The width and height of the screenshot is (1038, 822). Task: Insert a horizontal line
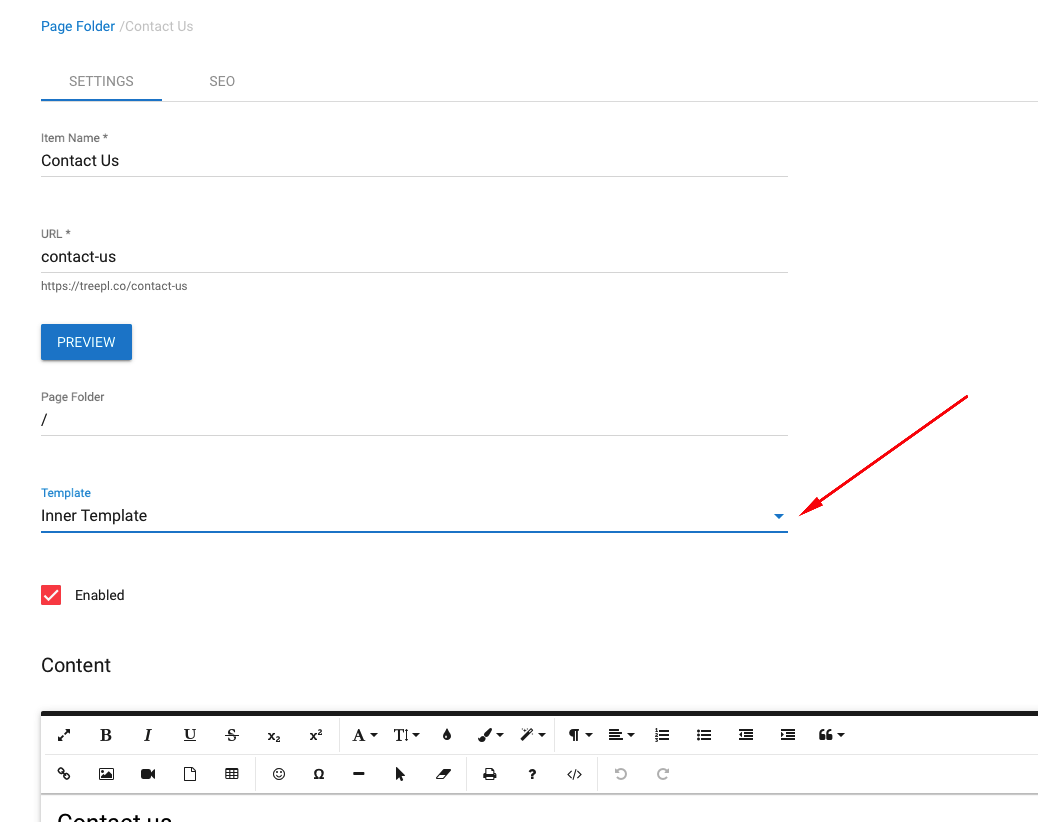click(359, 773)
